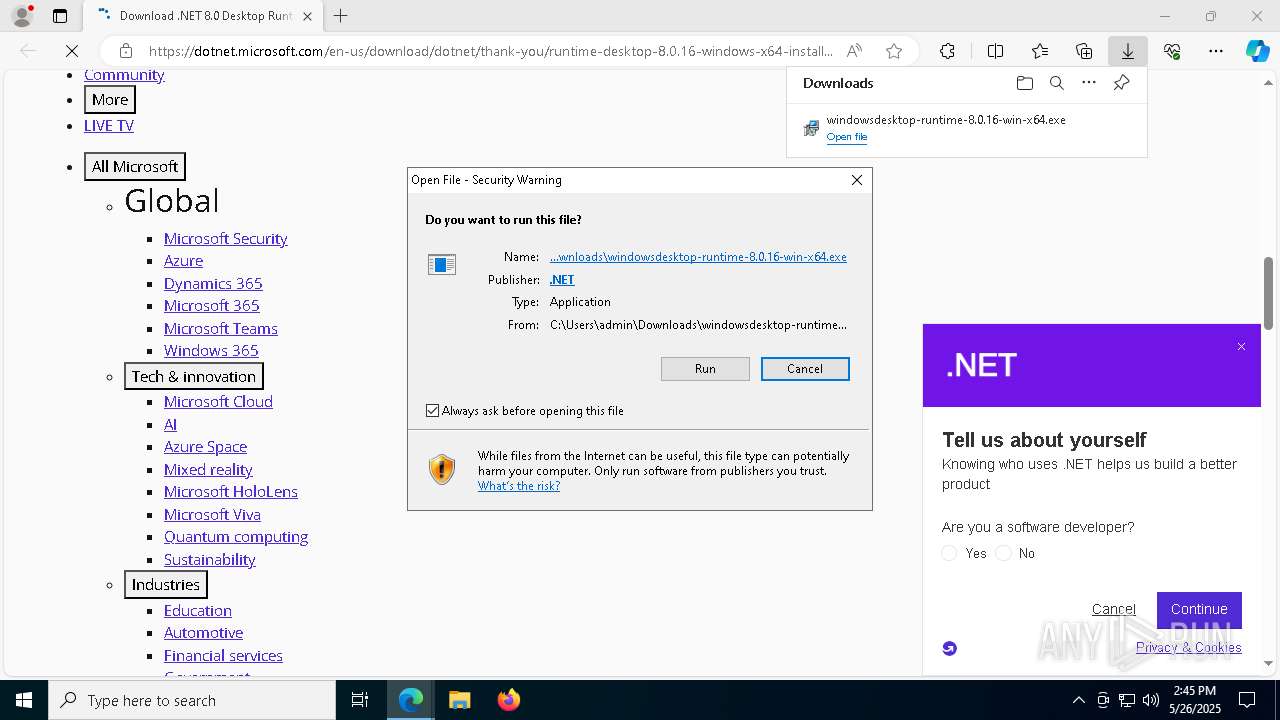The height and width of the screenshot is (720, 1280).
Task: Enable Split screen view
Action: tap(995, 51)
